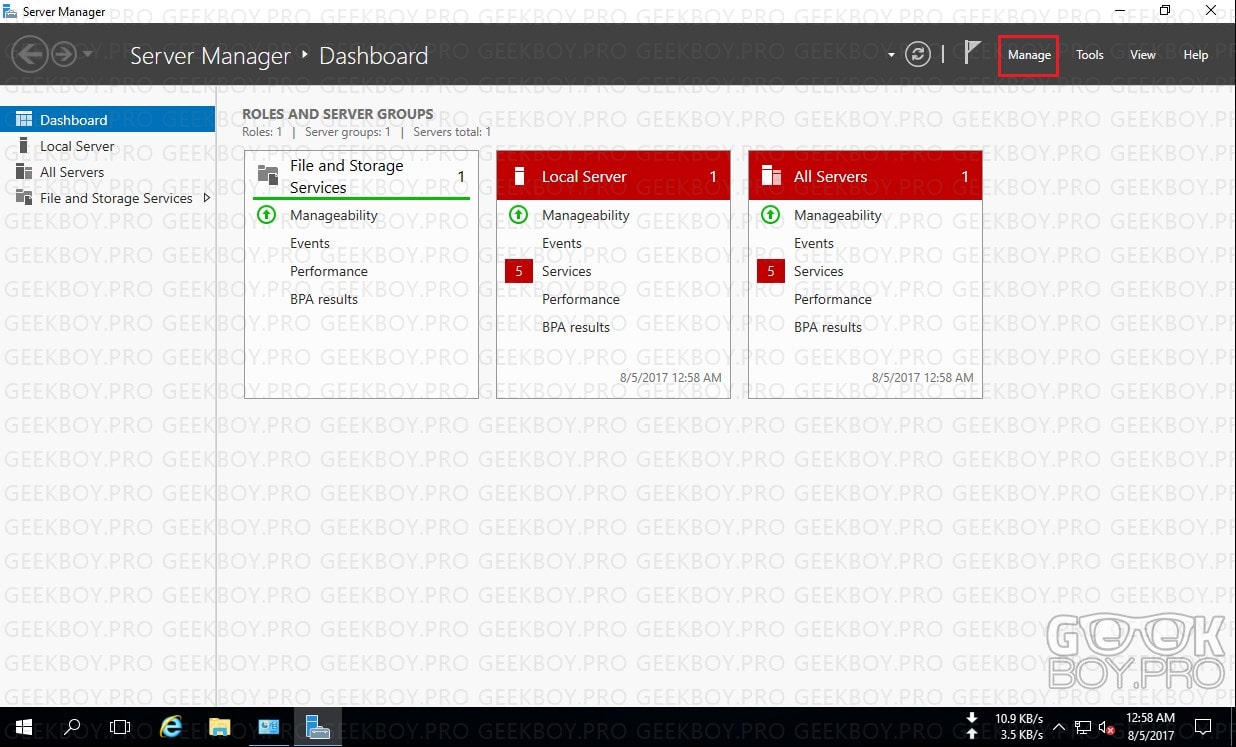Open BPA results in the Local Server tile

point(576,327)
